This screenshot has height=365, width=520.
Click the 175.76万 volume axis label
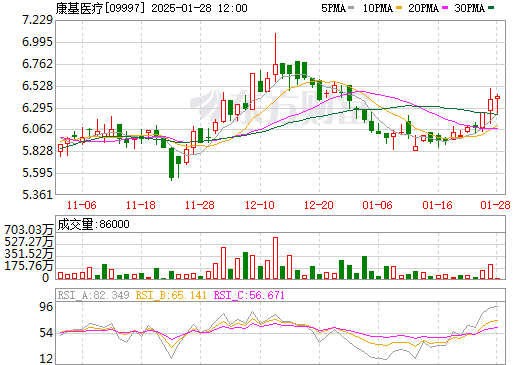29,266
